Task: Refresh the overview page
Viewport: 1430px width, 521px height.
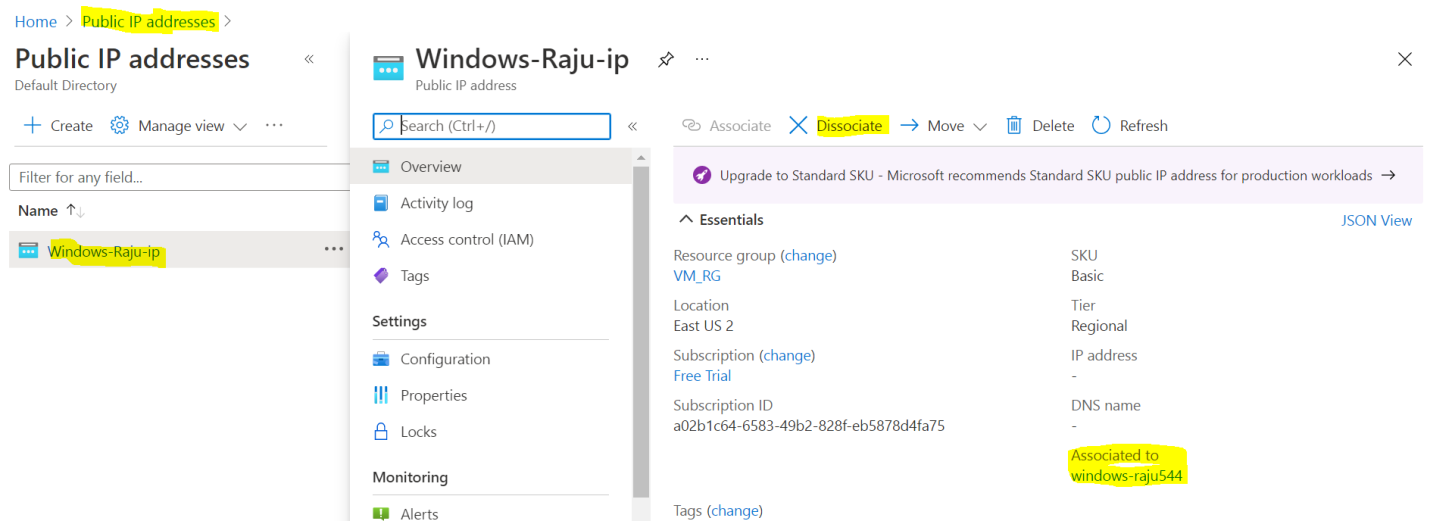Action: click(x=1130, y=126)
